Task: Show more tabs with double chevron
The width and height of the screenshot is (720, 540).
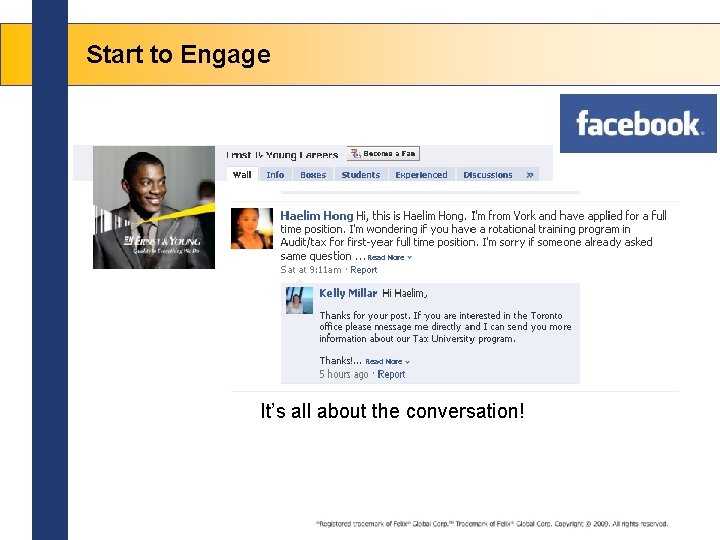Action: (530, 174)
